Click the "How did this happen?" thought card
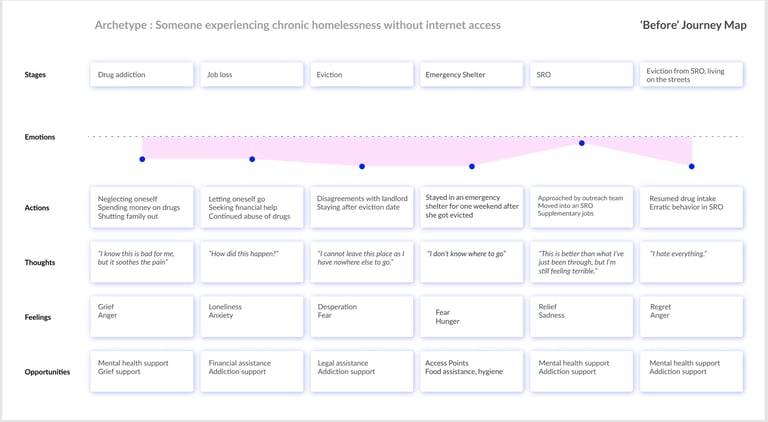 [x=252, y=262]
